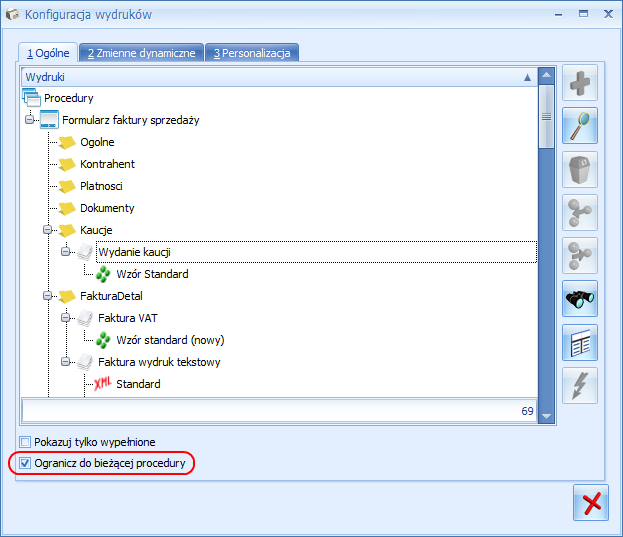Minimize the Konfiguracja wydruków window
This screenshot has height=537, width=623.
pos(559,14)
